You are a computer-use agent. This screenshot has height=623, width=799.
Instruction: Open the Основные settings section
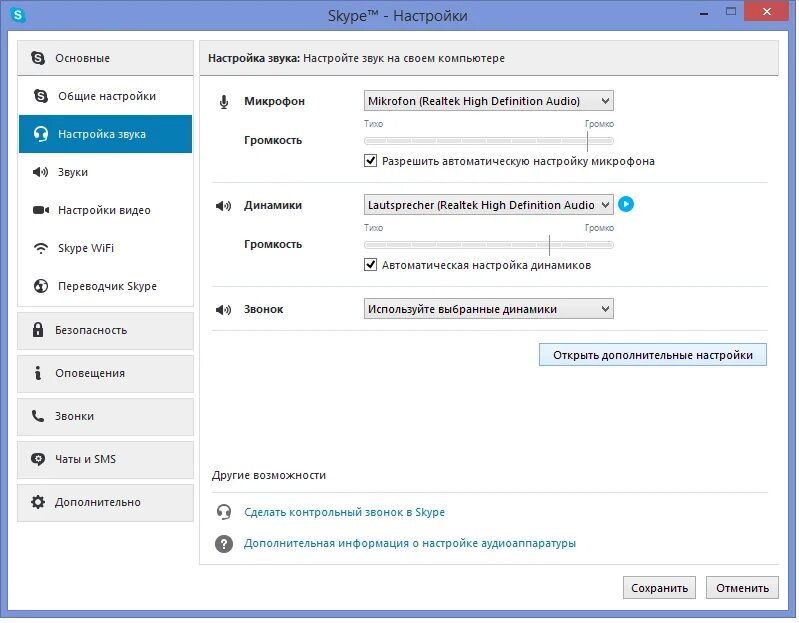pyautogui.click(x=105, y=58)
